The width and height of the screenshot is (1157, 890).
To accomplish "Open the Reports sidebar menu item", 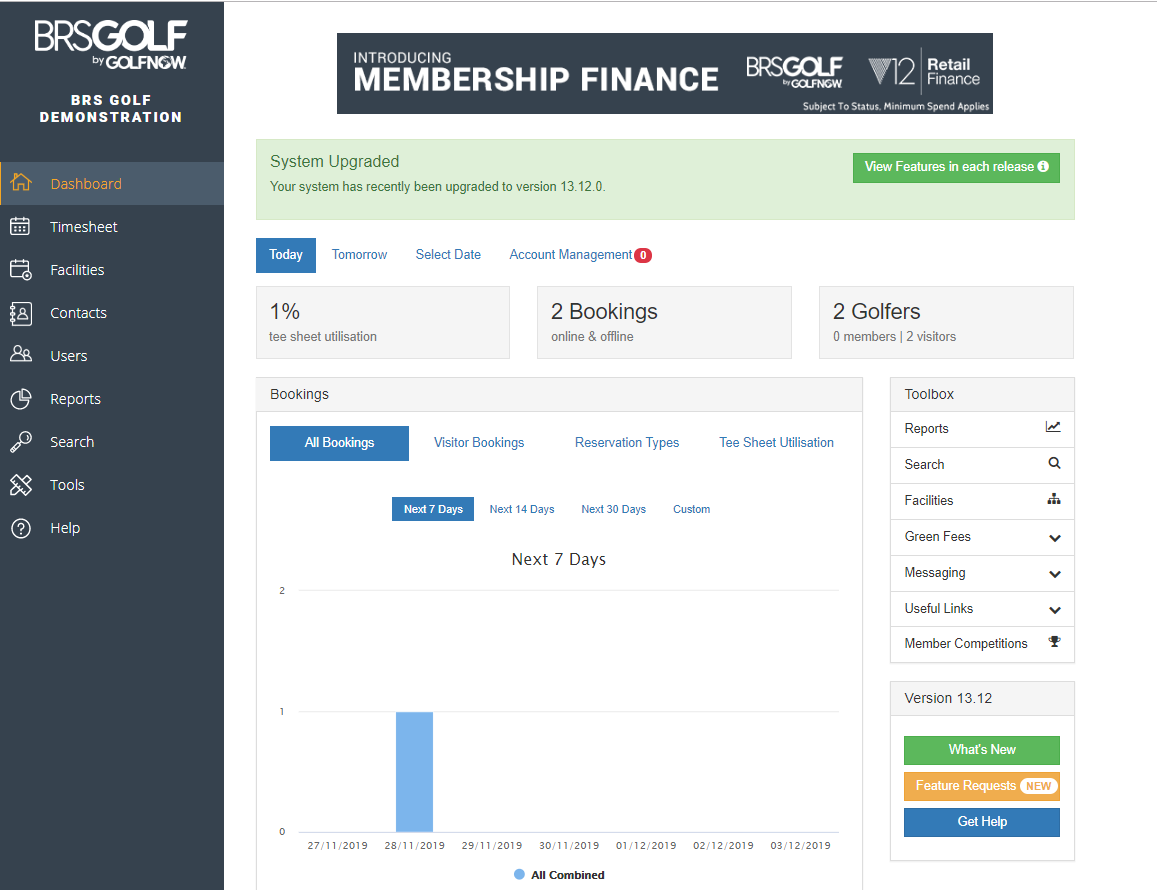I will pyautogui.click(x=112, y=399).
